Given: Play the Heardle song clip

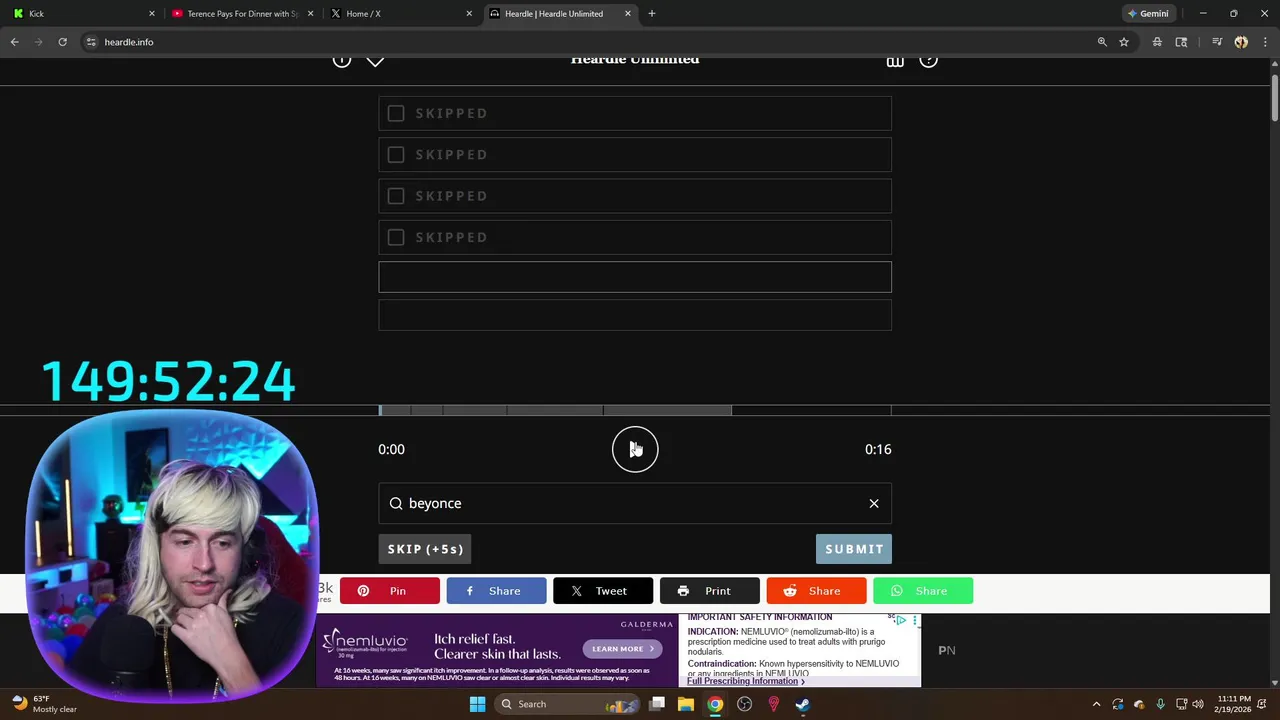Looking at the screenshot, I should click(x=635, y=449).
